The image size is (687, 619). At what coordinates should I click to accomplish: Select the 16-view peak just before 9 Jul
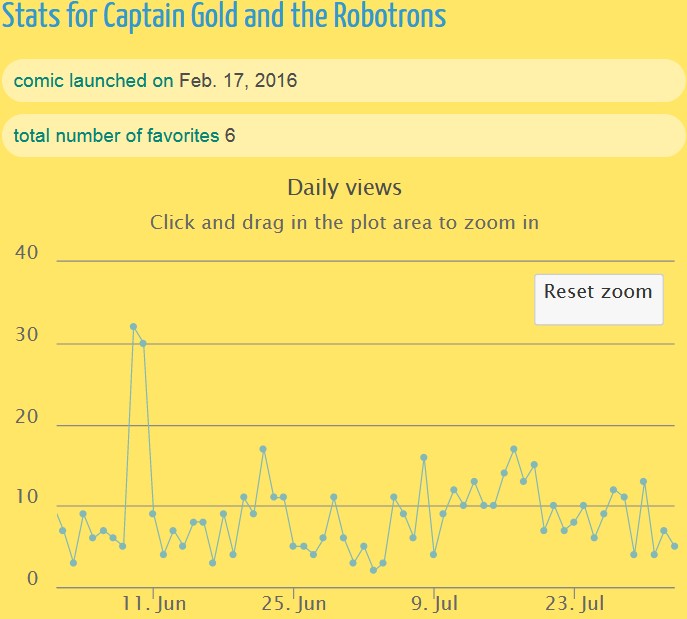tap(424, 457)
